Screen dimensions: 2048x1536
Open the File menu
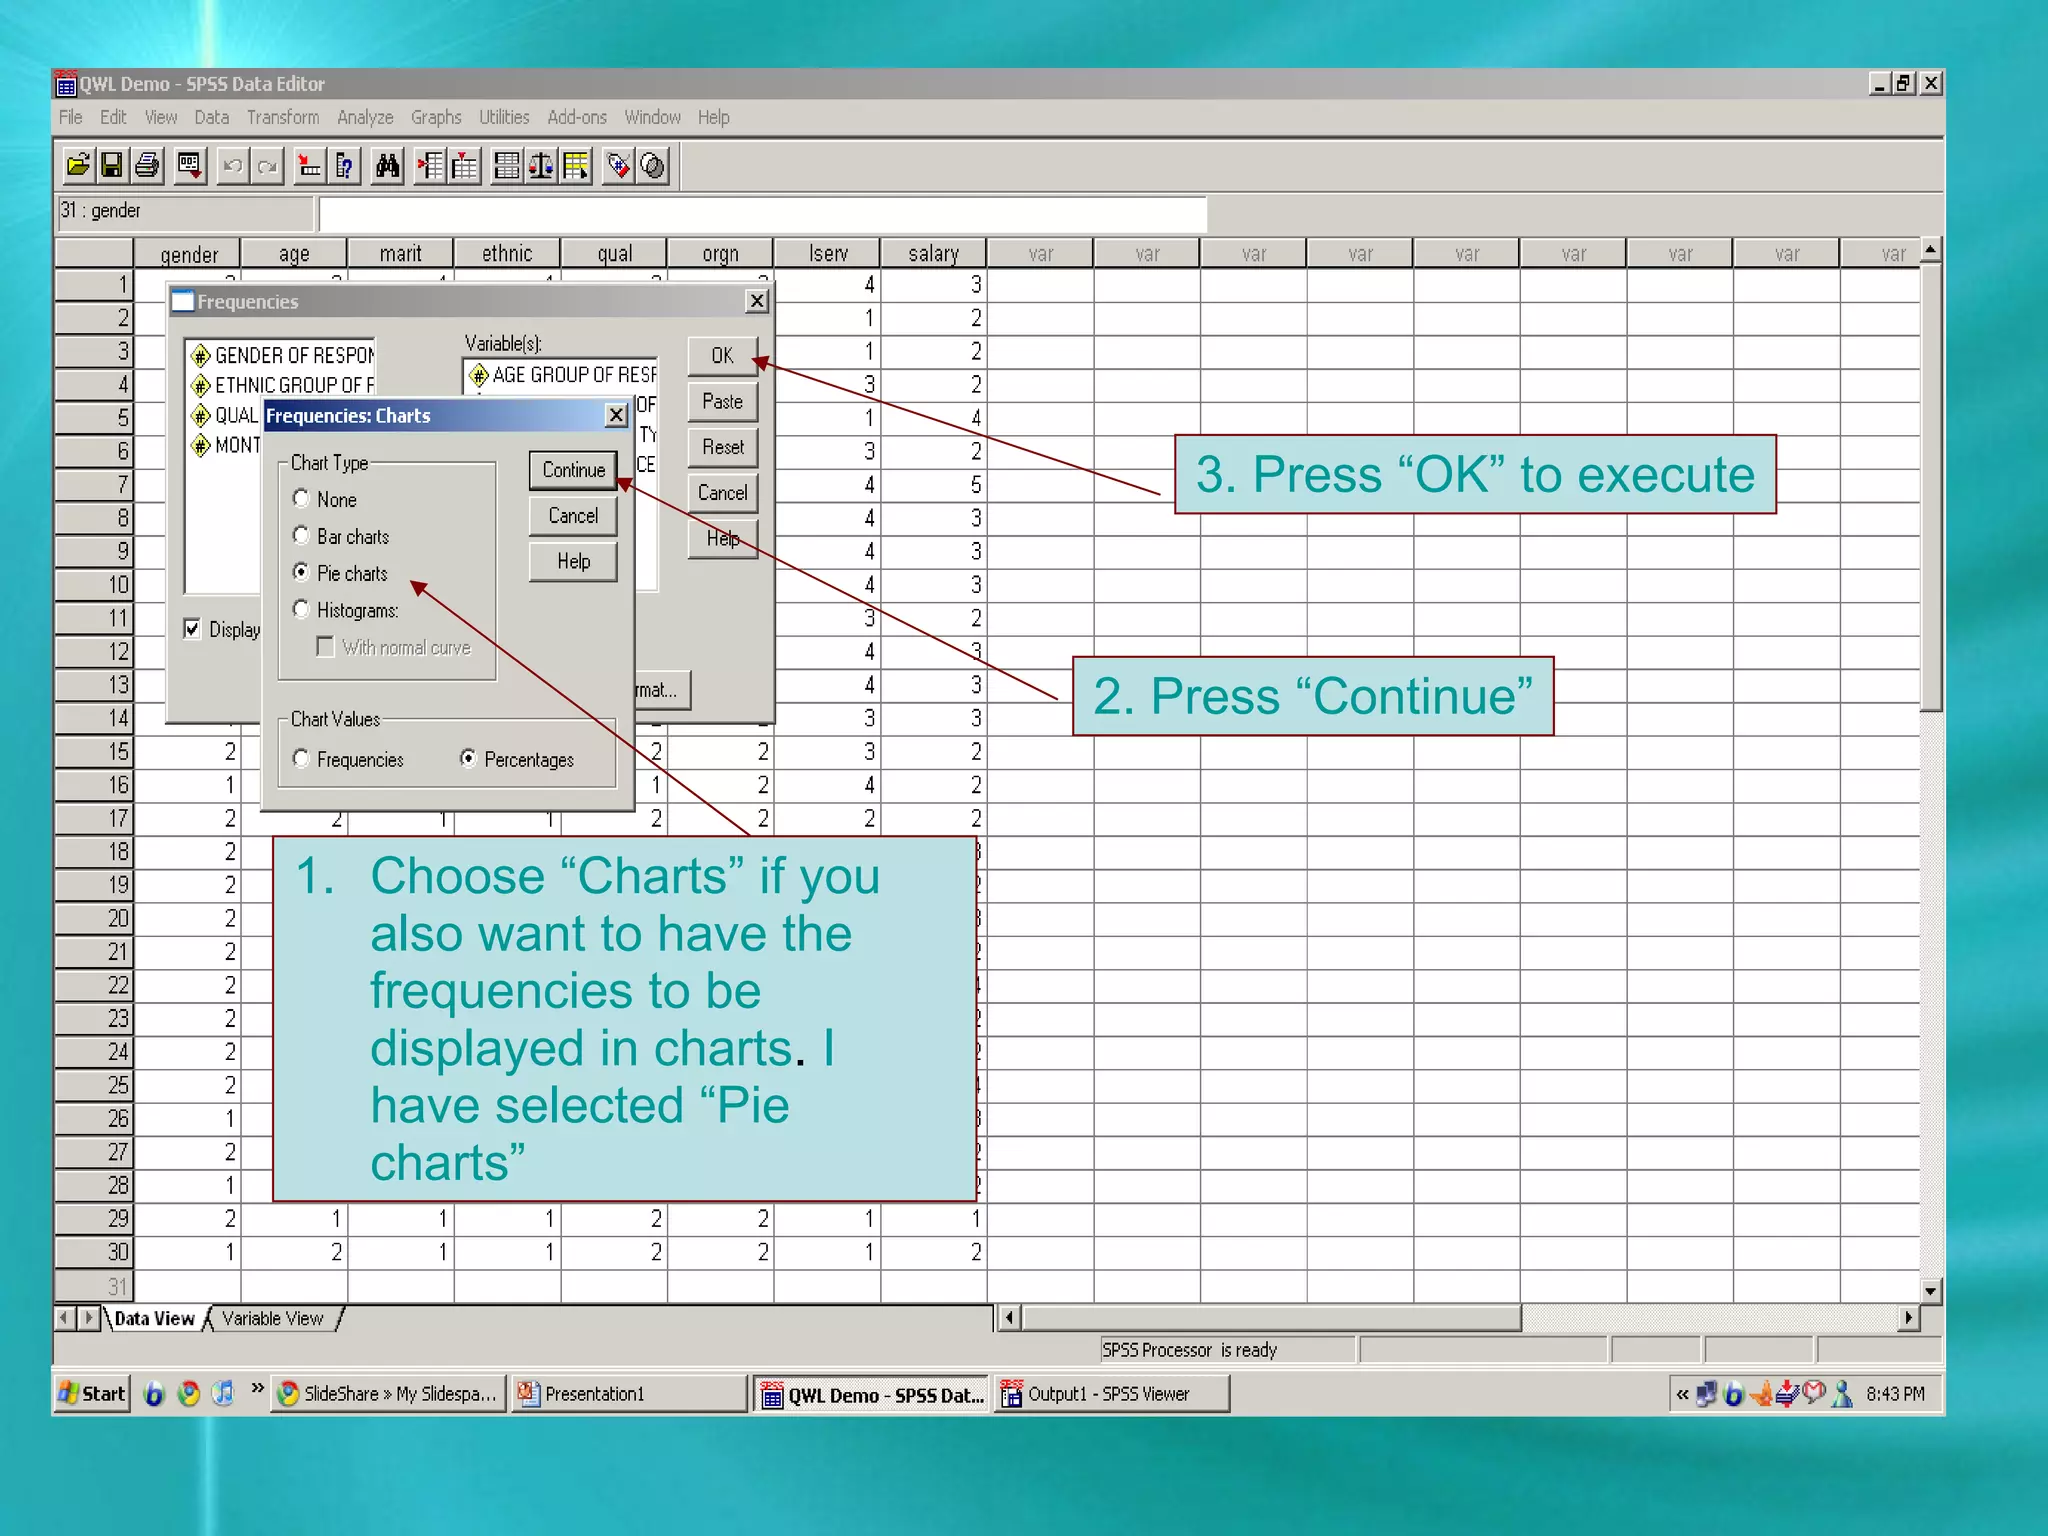pyautogui.click(x=70, y=117)
